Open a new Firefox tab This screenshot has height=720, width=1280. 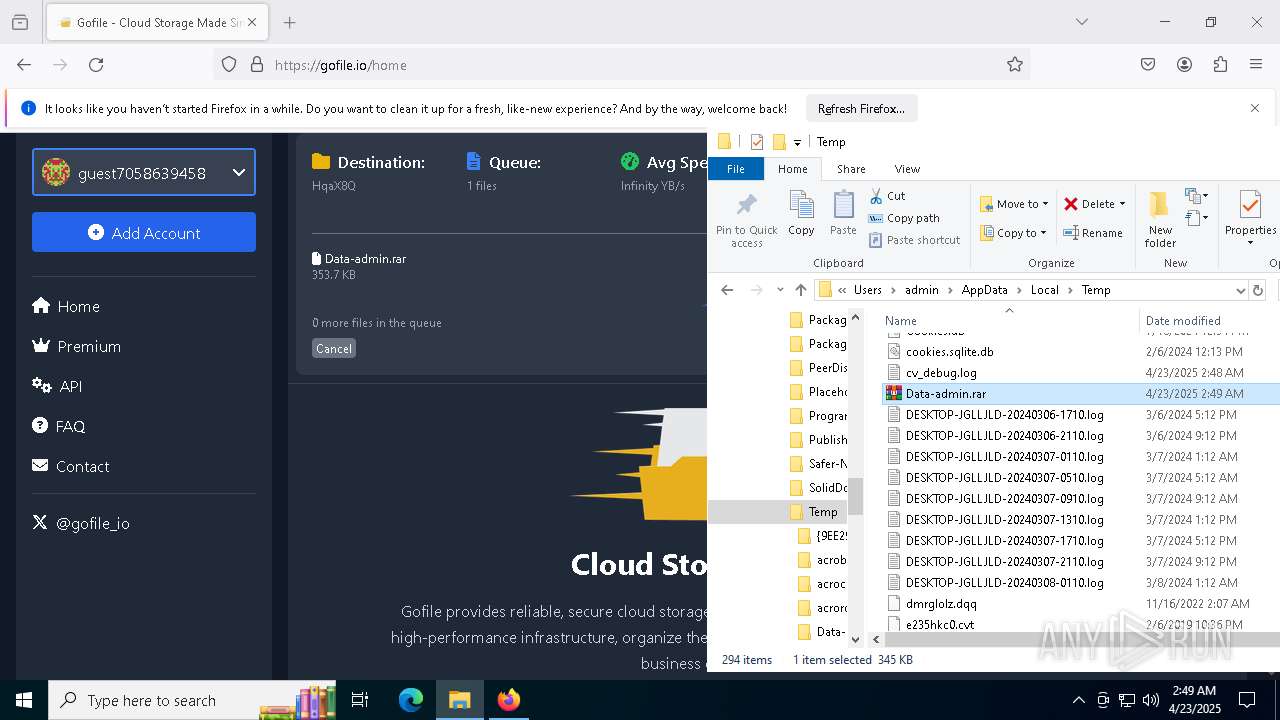289,22
